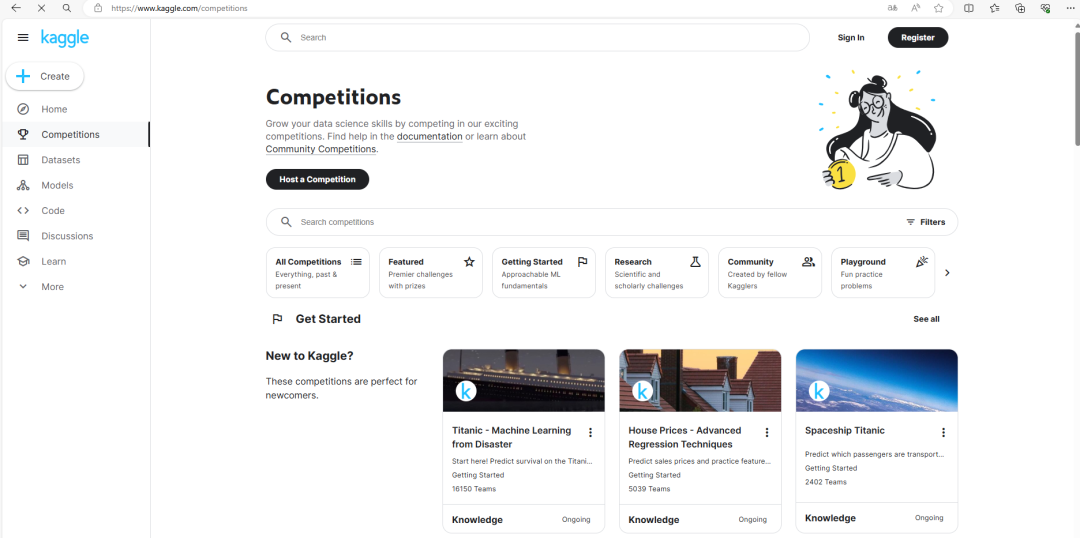Click the Kaggle logo
This screenshot has width=1080, height=538.
point(65,38)
